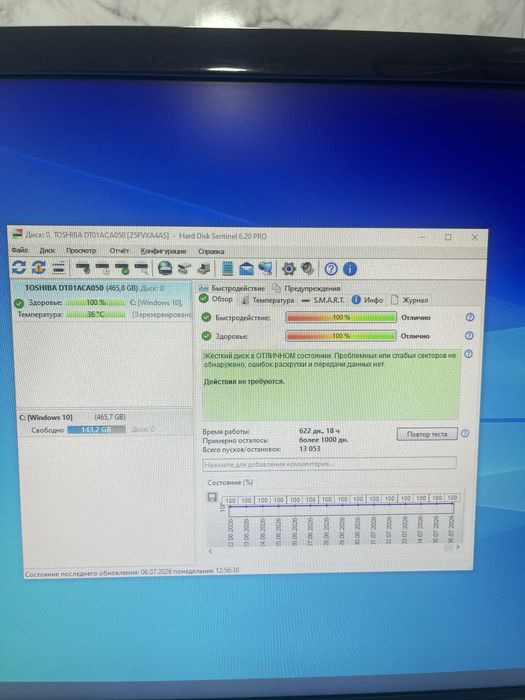This screenshot has width=525, height=700.
Task: Click help icon beside Быстродействие bar
Action: pos(470,317)
